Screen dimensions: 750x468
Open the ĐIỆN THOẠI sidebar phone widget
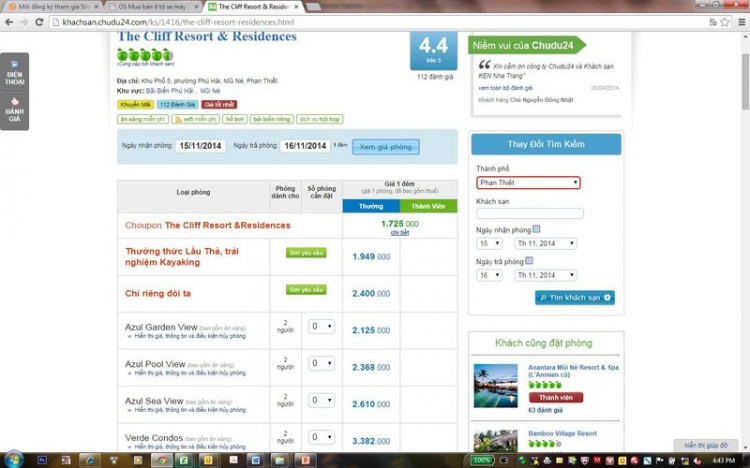coord(14,73)
